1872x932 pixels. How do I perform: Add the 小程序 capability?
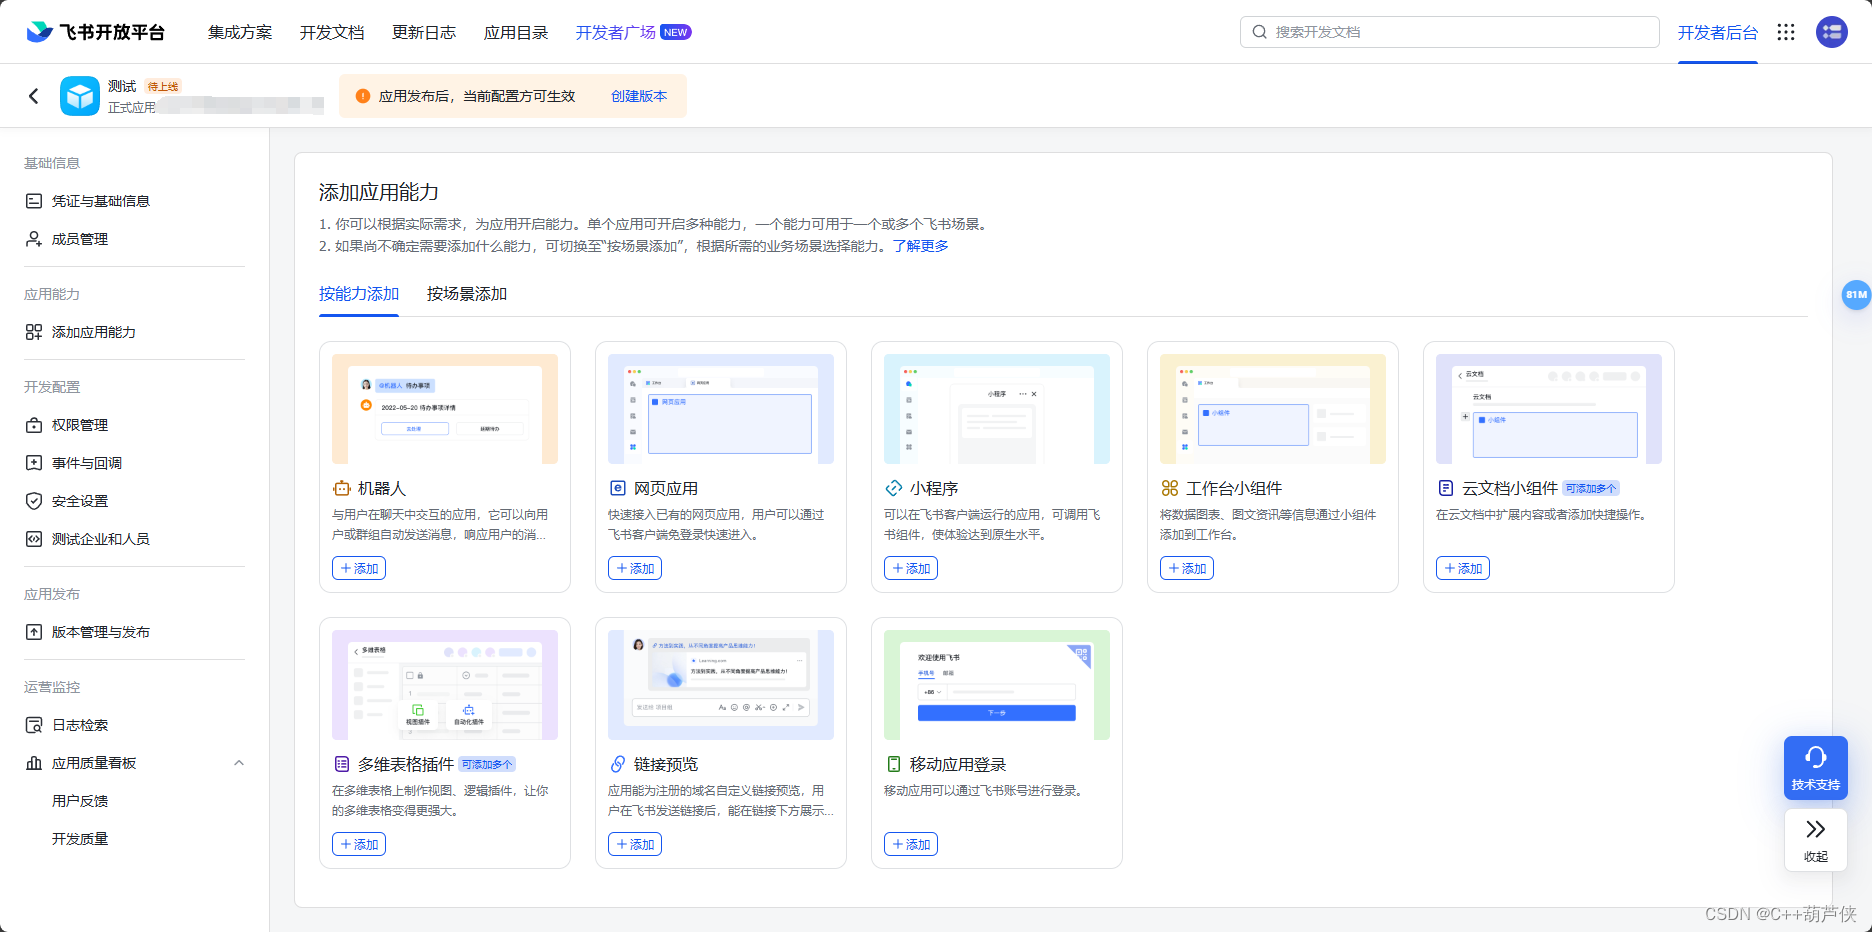click(911, 568)
